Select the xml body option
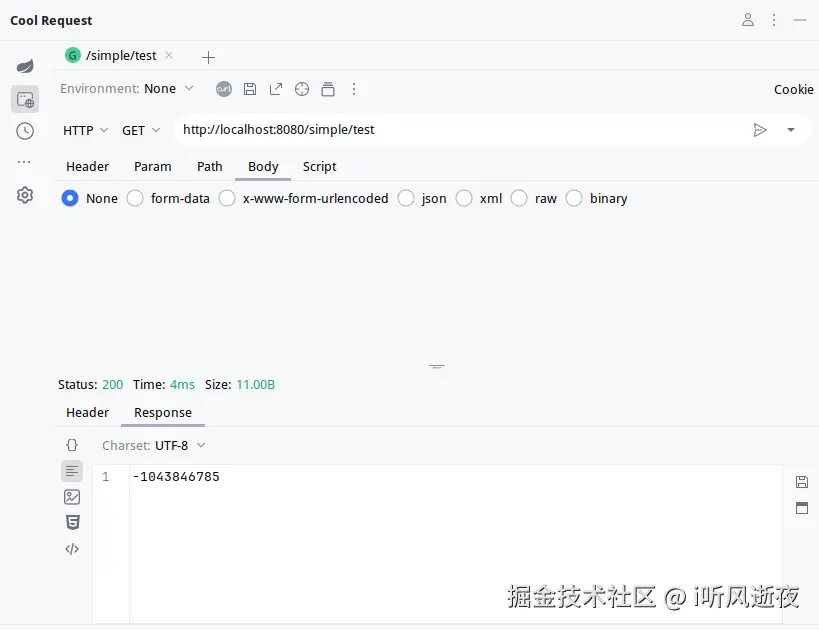Screen dimensions: 819x630 point(464,199)
